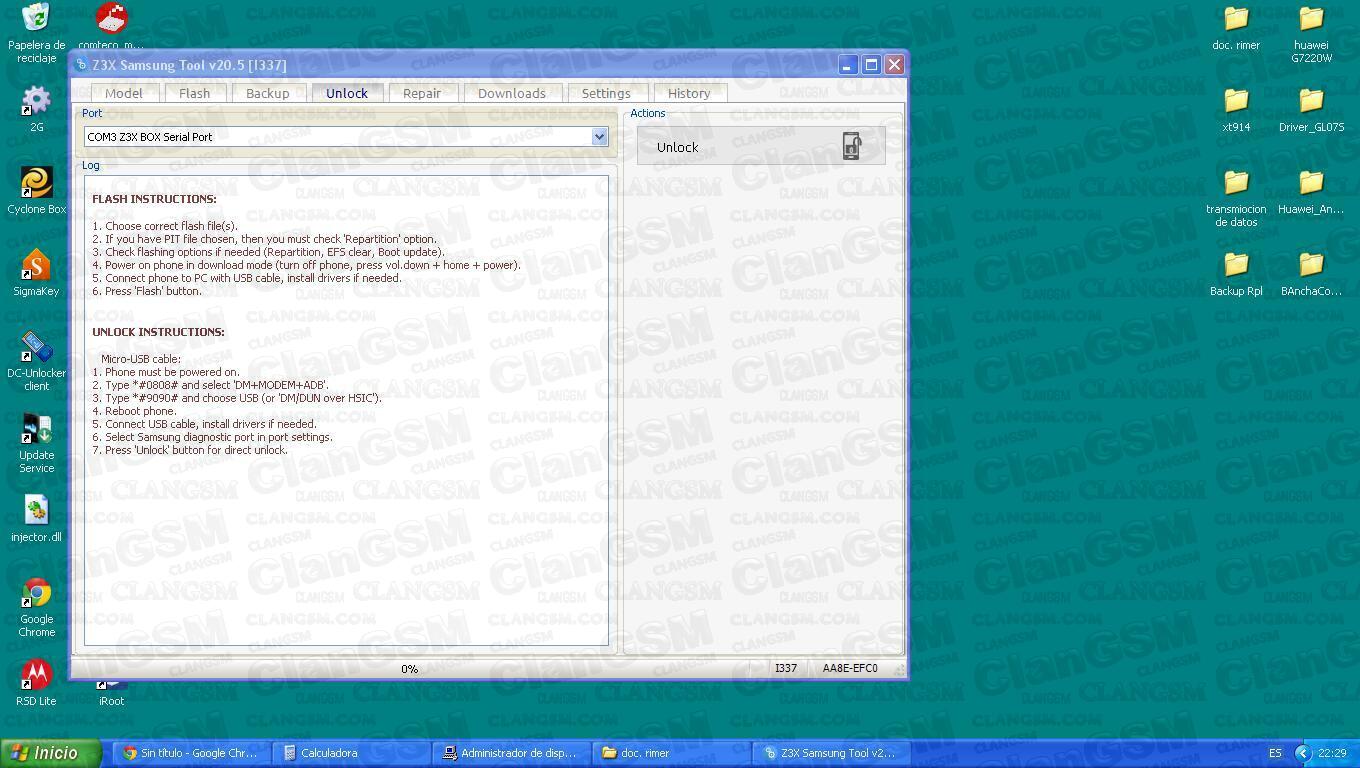The image size is (1360, 768).
Task: Click the line "6. Press 'Flash' button."
Action: click(x=147, y=291)
